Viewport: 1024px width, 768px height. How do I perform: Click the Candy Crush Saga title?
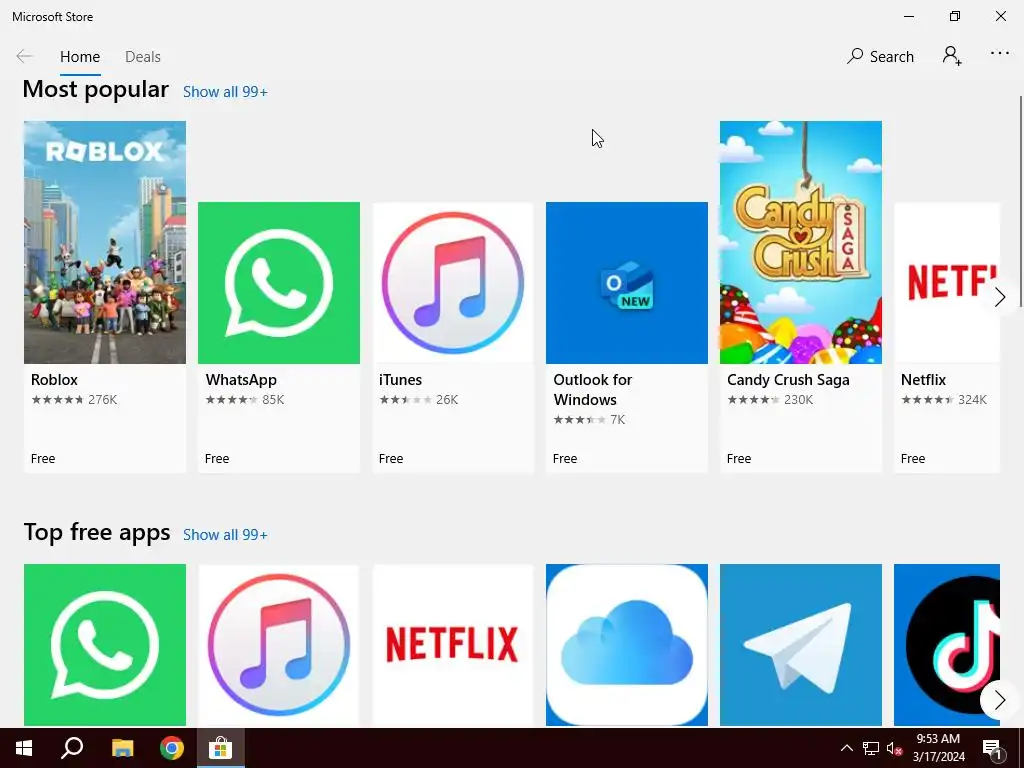pyautogui.click(x=788, y=379)
